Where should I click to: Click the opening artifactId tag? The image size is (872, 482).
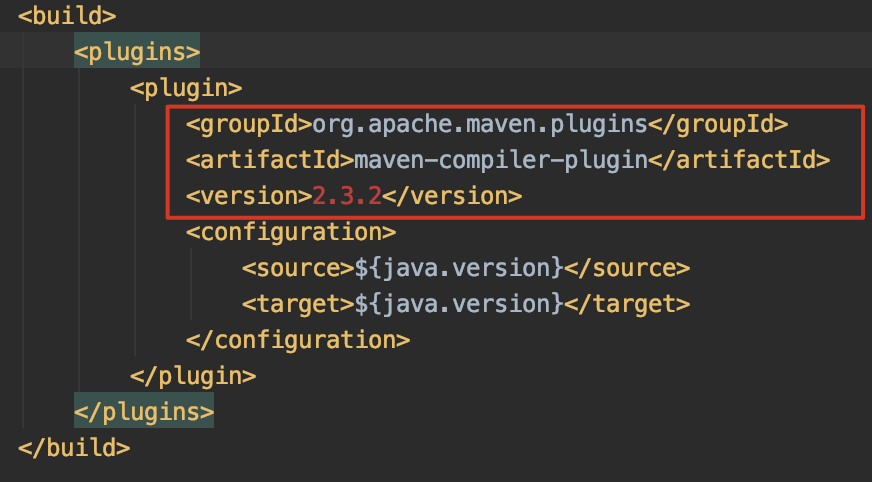point(270,160)
